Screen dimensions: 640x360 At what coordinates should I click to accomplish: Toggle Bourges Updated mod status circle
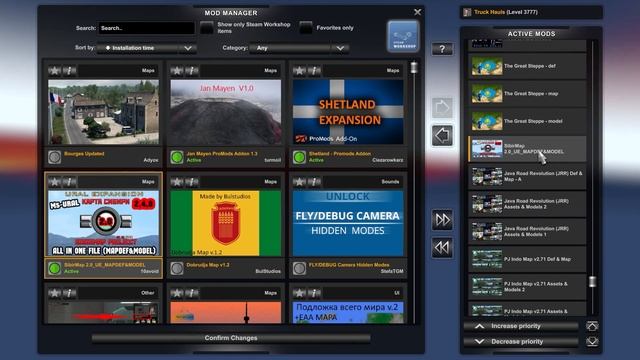[54, 157]
